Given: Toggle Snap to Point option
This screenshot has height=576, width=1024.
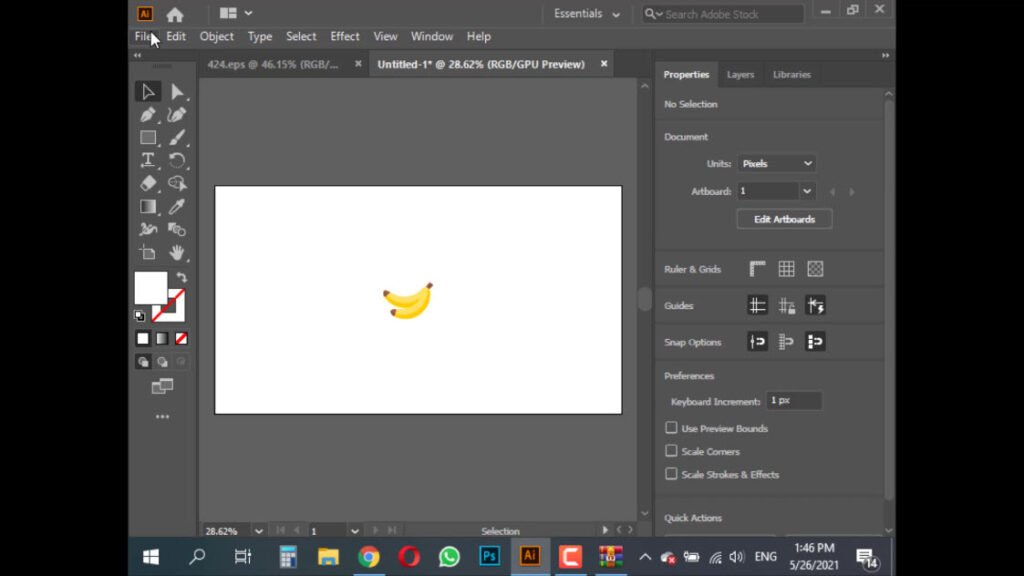Looking at the screenshot, I should point(758,342).
